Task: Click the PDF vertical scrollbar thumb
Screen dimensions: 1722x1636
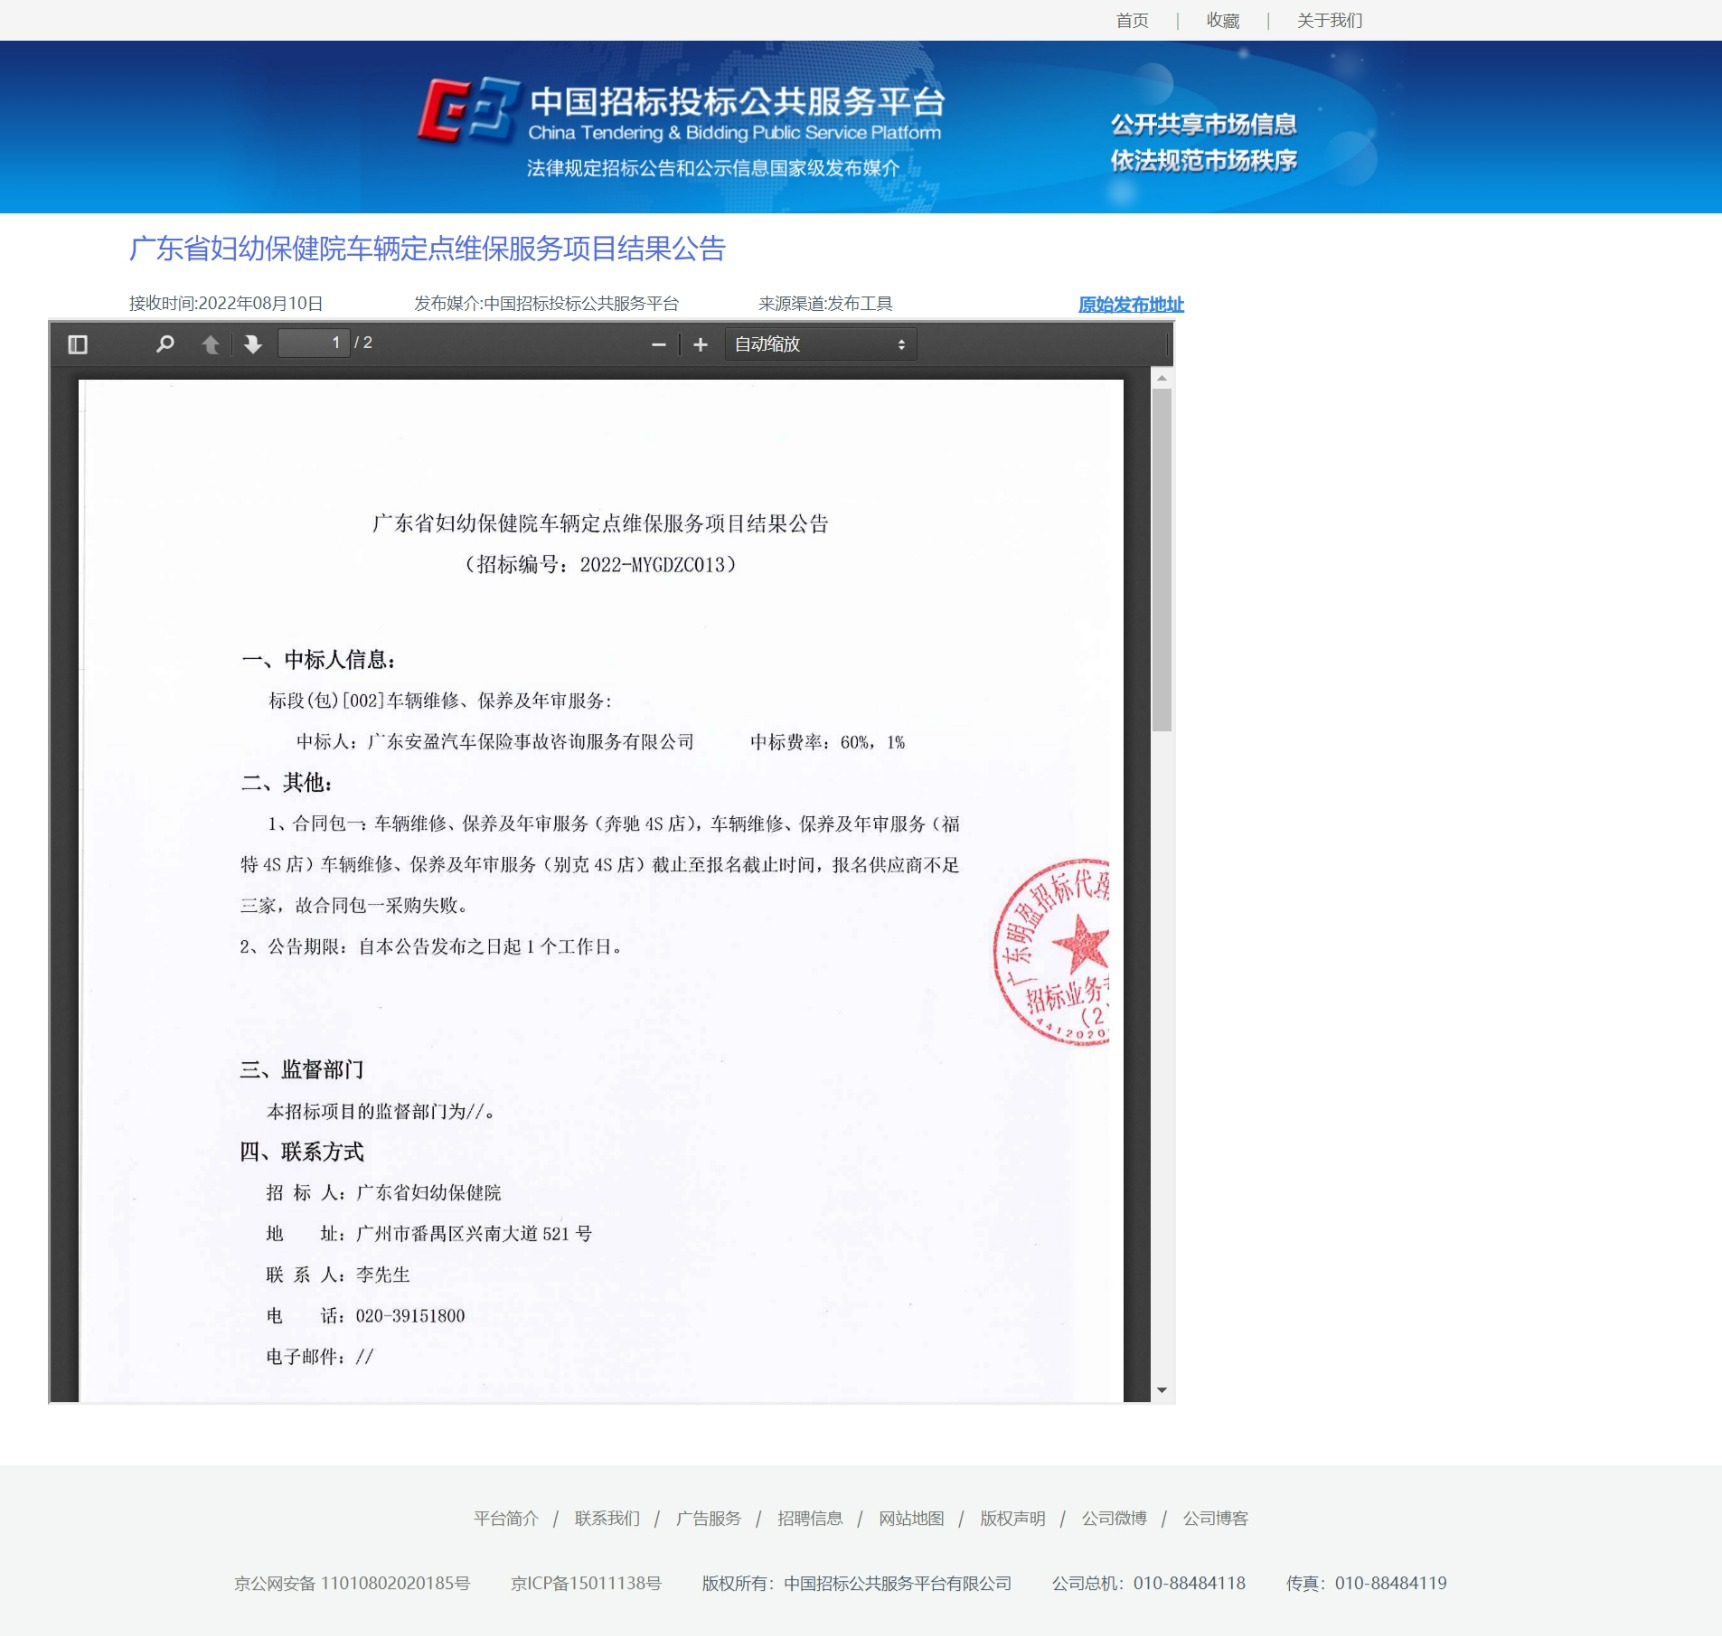Action: coord(1161,560)
